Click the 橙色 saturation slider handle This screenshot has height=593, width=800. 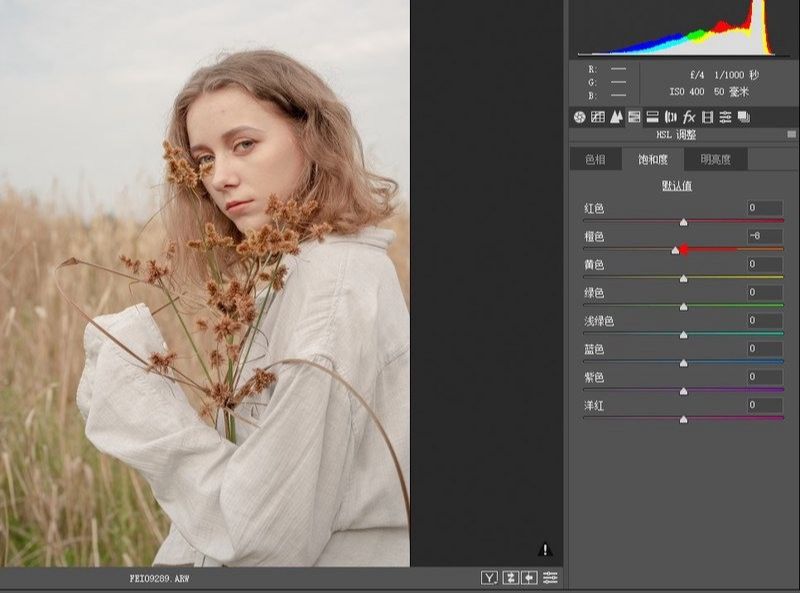(x=676, y=250)
